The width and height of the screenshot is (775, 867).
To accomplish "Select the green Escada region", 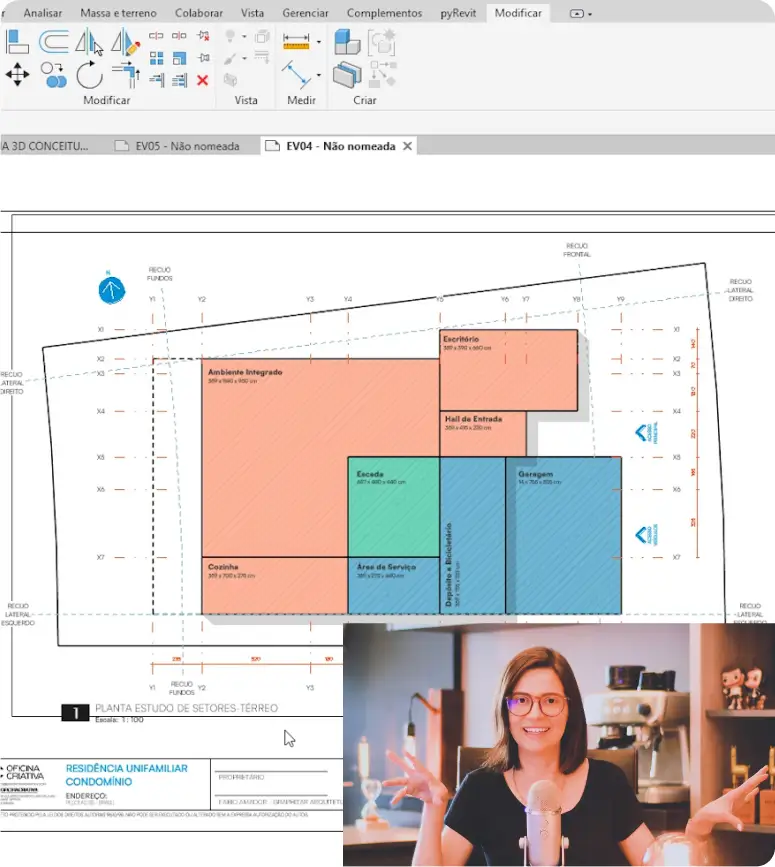I will 394,506.
